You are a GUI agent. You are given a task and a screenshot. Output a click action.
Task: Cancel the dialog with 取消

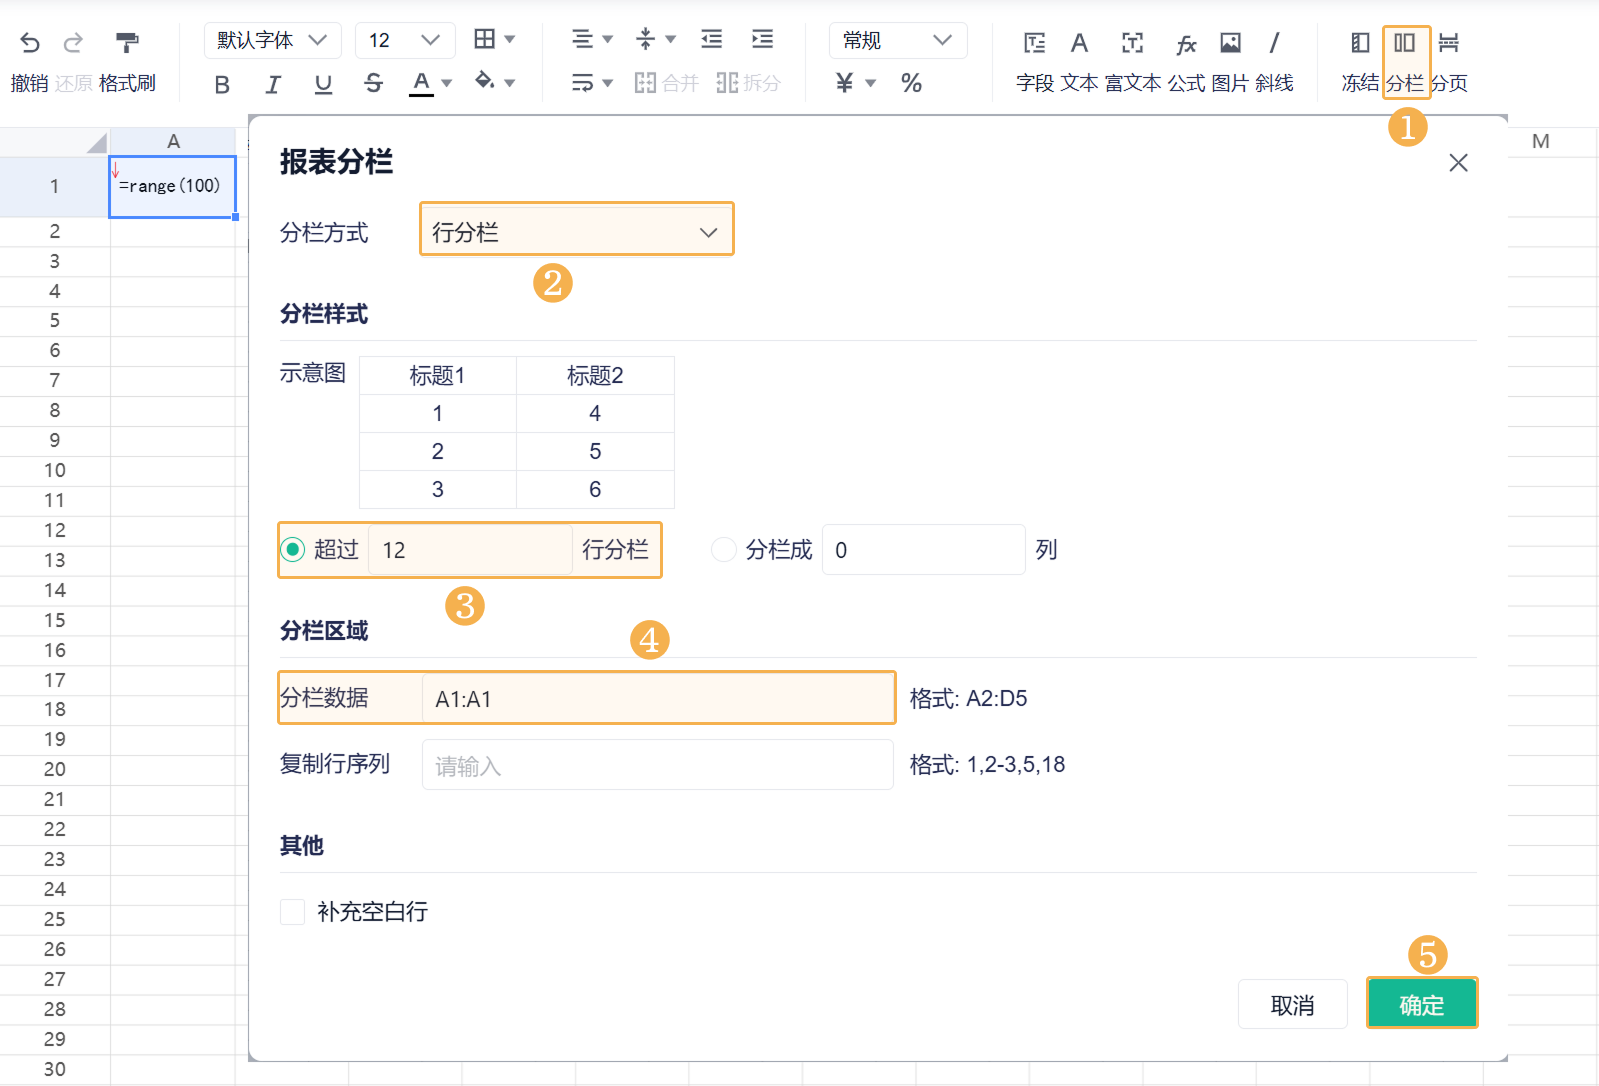[1292, 1005]
